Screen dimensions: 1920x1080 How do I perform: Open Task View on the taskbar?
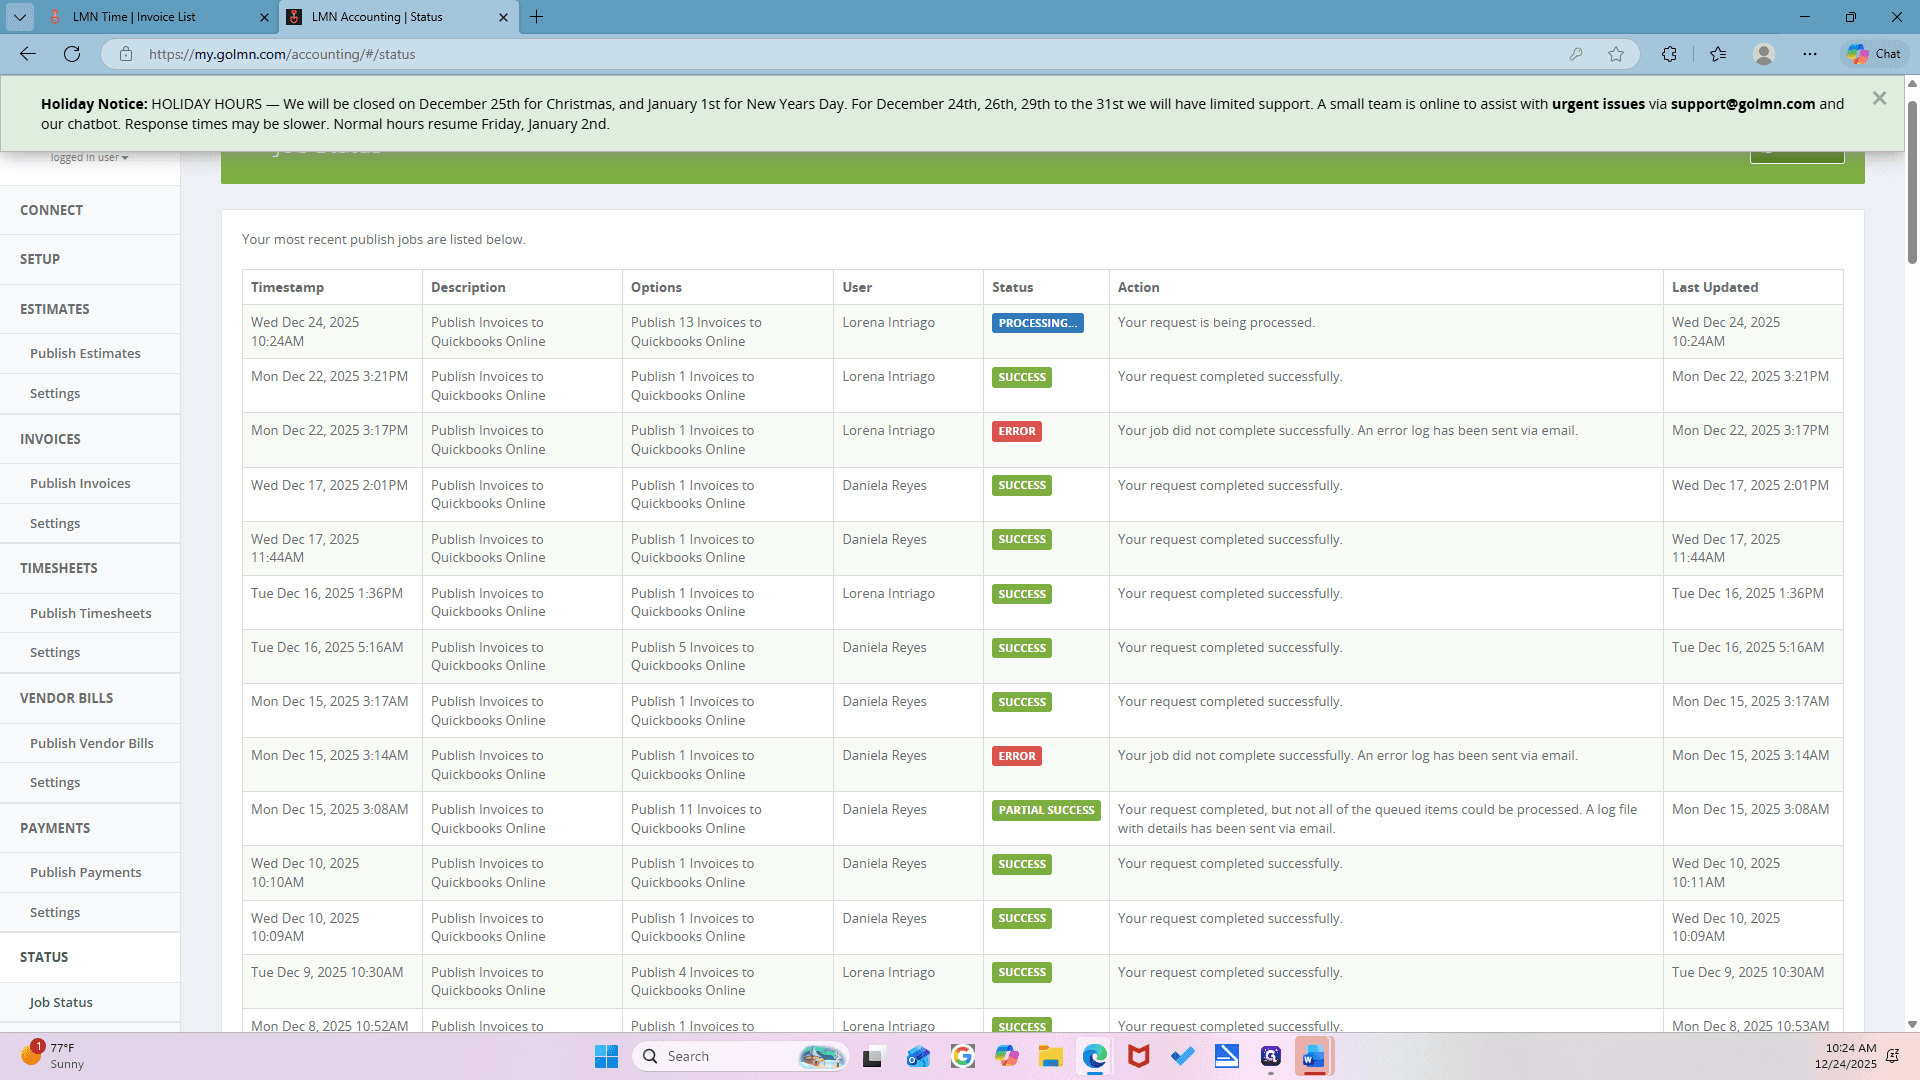pyautogui.click(x=873, y=1056)
